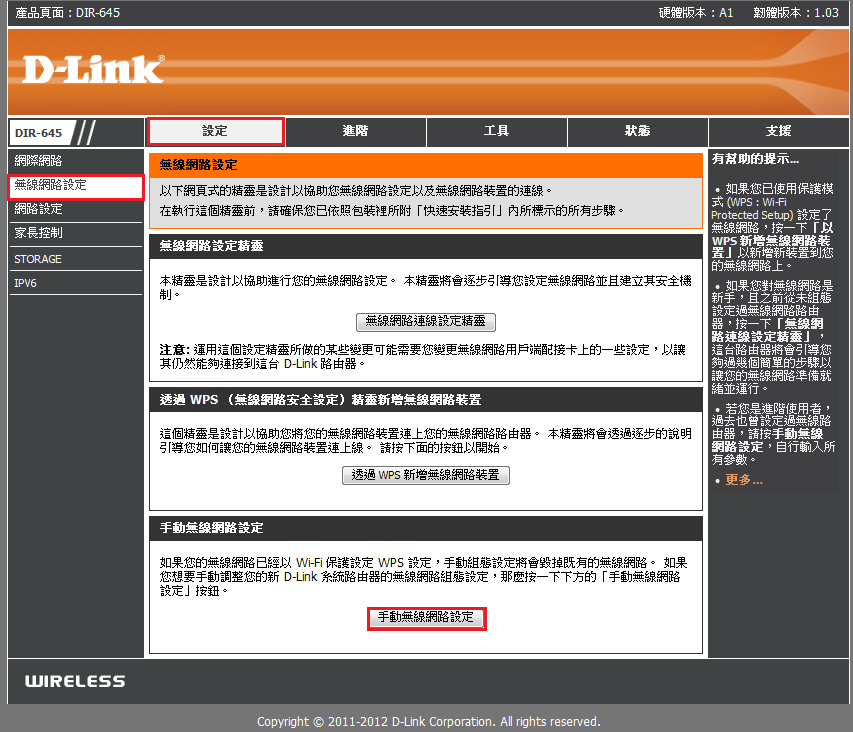Screen dimensions: 853x732
Task: Click the 硬體版本 : A1 text
Action: 696,13
